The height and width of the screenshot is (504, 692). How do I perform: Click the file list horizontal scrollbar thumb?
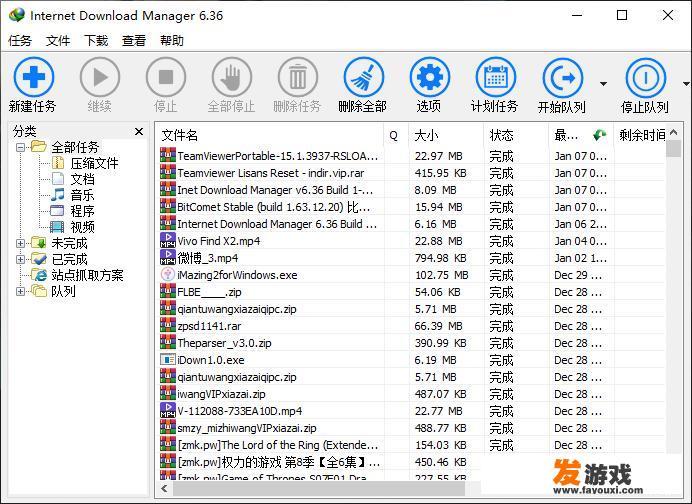(319, 489)
